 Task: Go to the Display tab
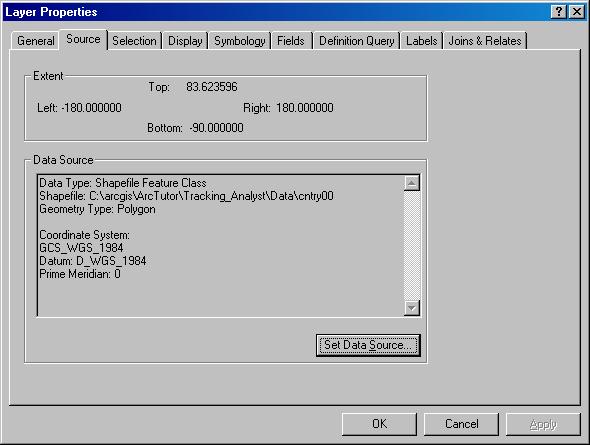click(x=185, y=41)
